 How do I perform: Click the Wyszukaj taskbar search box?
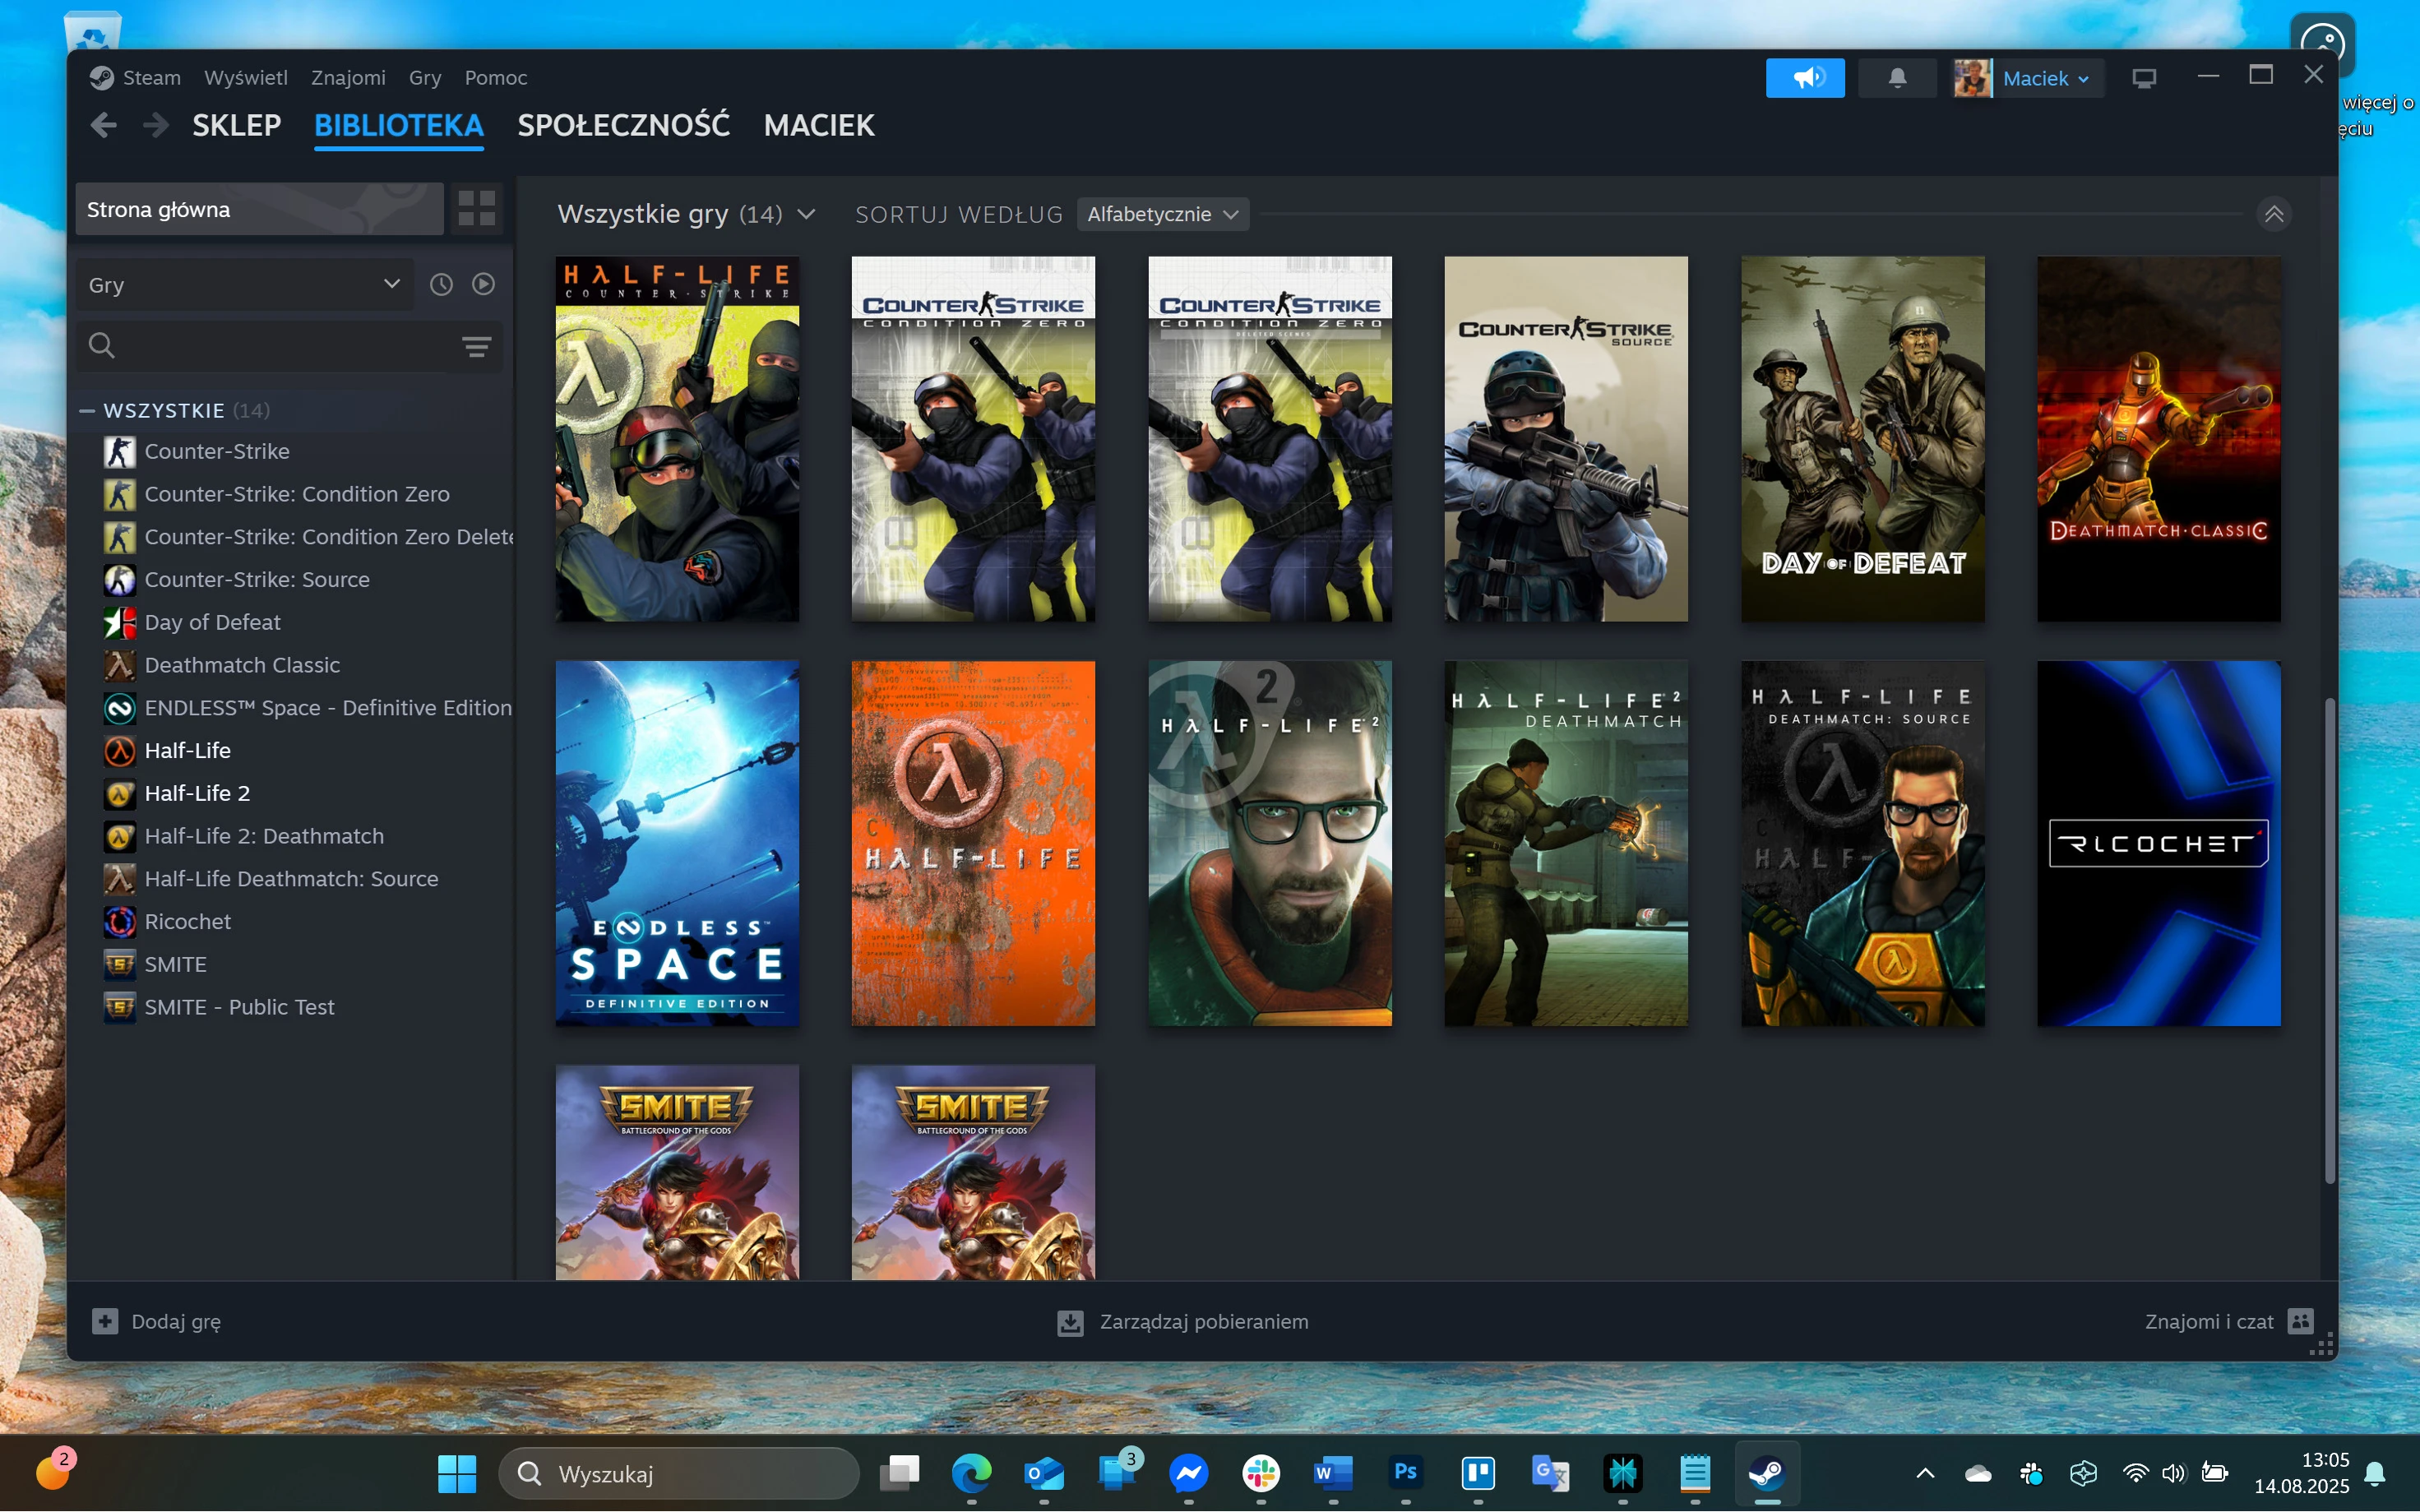coord(679,1474)
